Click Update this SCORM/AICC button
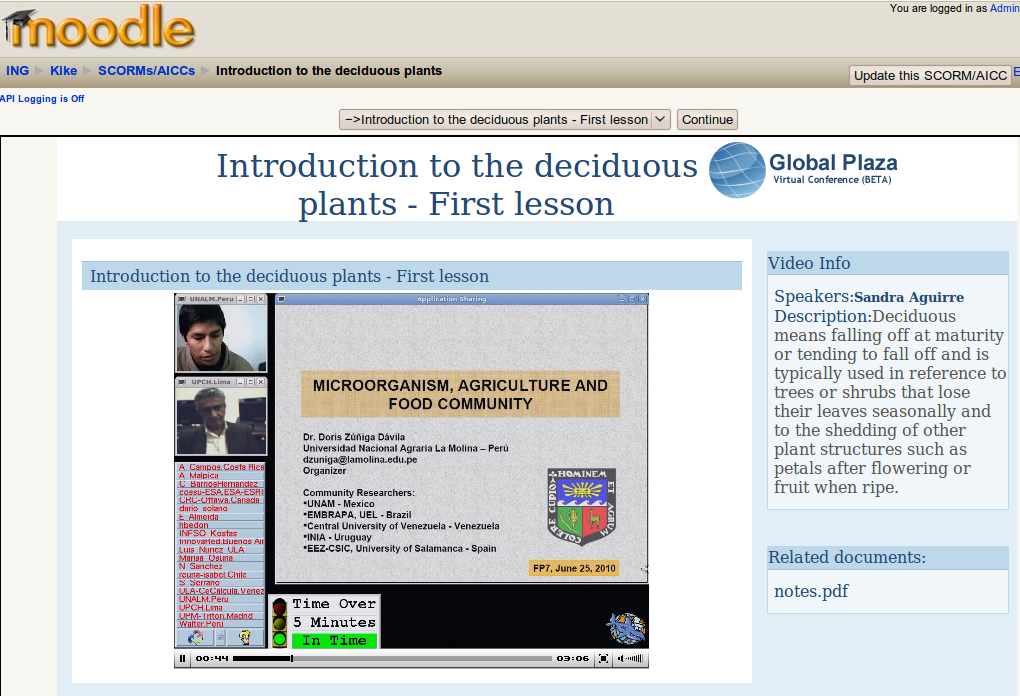This screenshot has width=1020, height=696. (930, 76)
